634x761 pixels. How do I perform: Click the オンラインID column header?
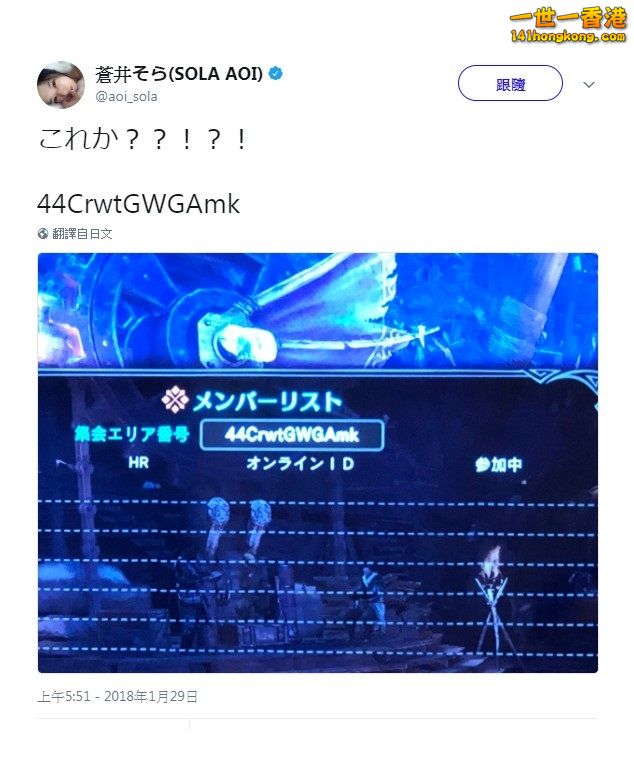click(x=300, y=463)
